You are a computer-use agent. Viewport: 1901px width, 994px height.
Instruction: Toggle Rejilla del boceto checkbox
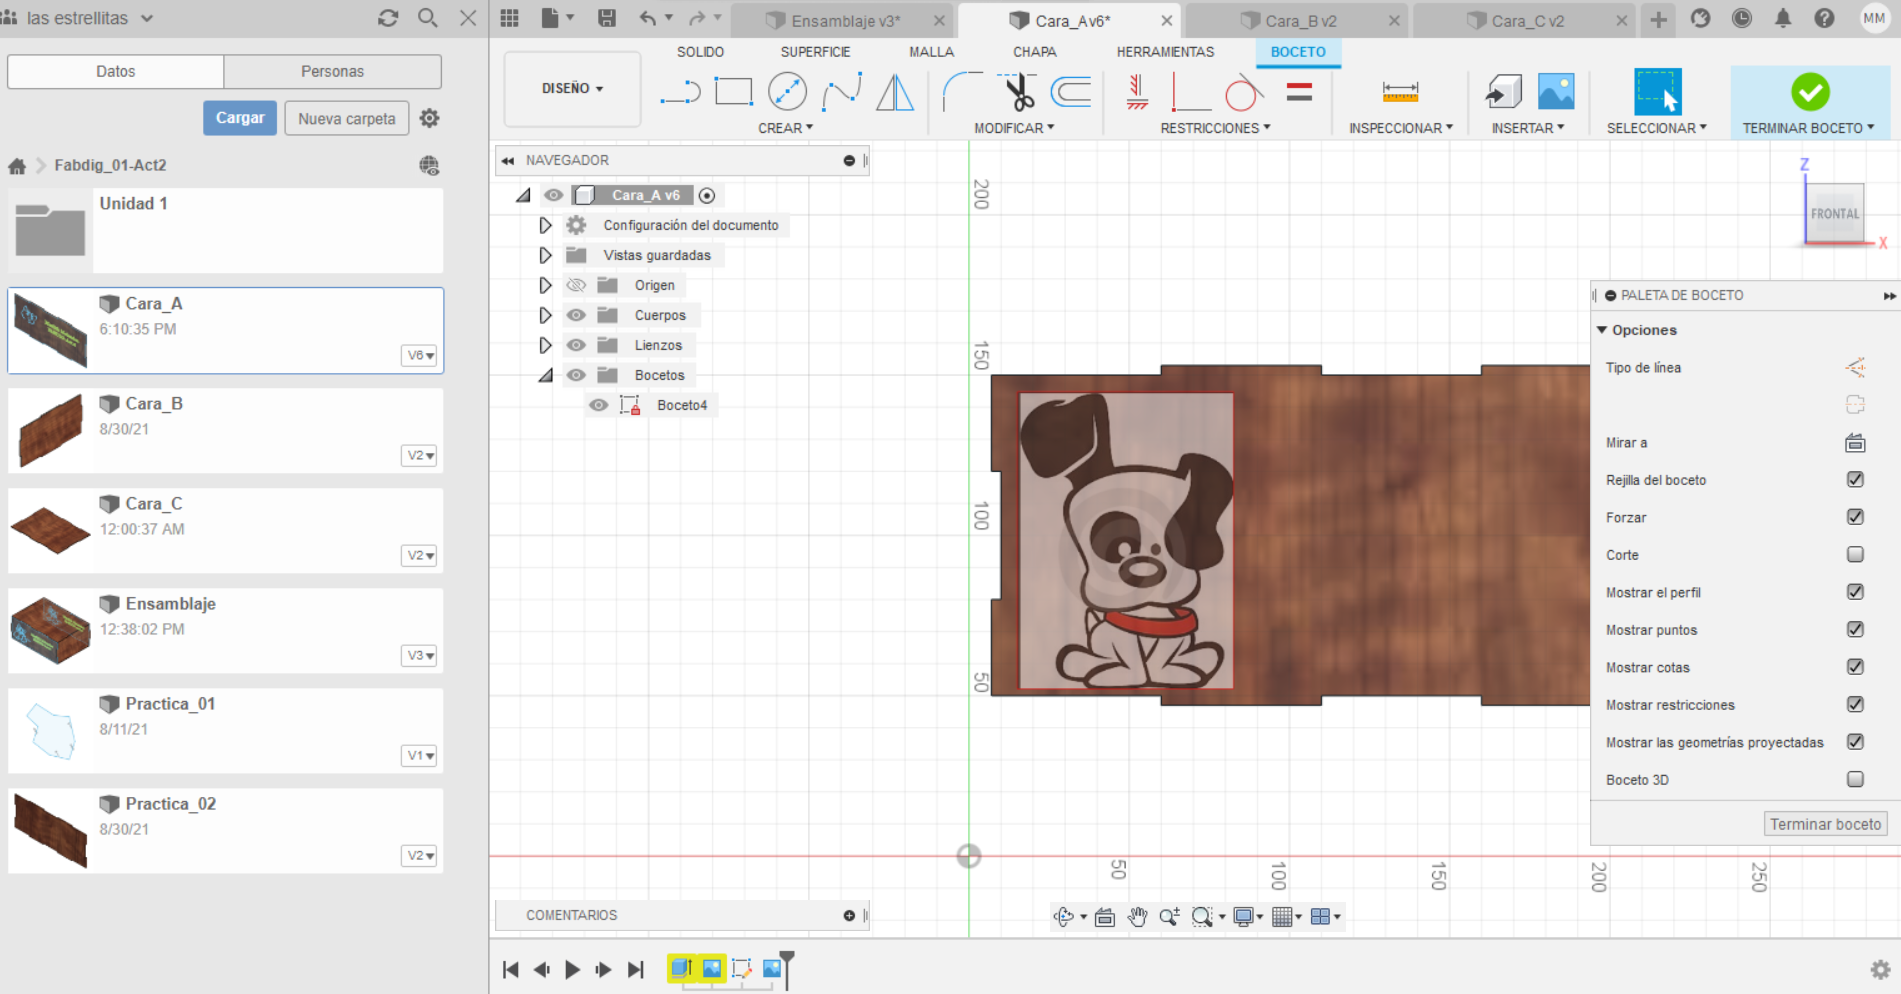coord(1855,480)
